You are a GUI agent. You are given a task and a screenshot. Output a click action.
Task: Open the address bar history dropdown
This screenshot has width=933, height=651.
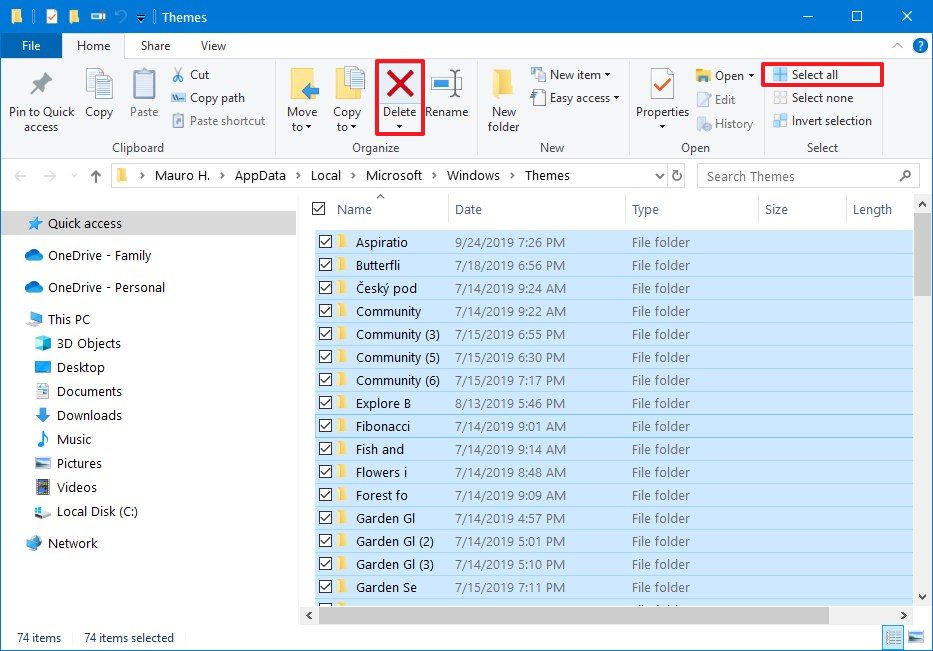coord(658,176)
